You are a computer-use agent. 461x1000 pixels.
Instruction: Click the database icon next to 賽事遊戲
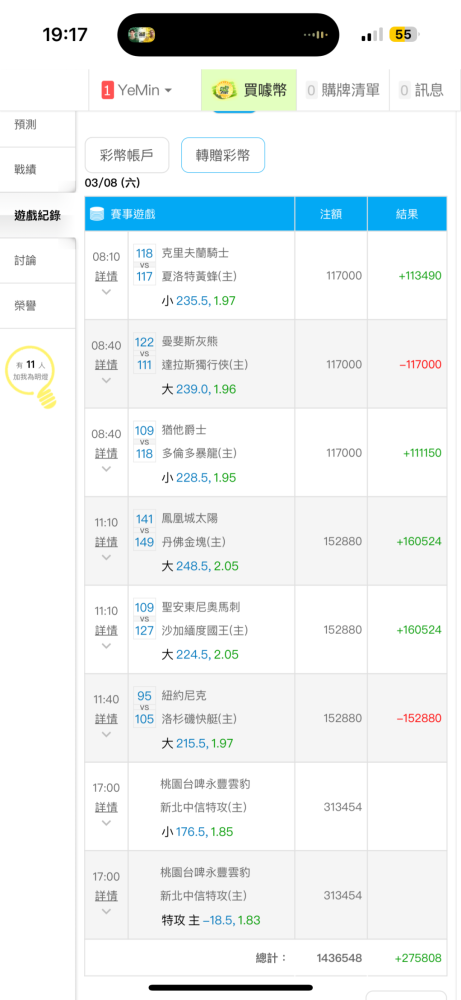(97, 214)
